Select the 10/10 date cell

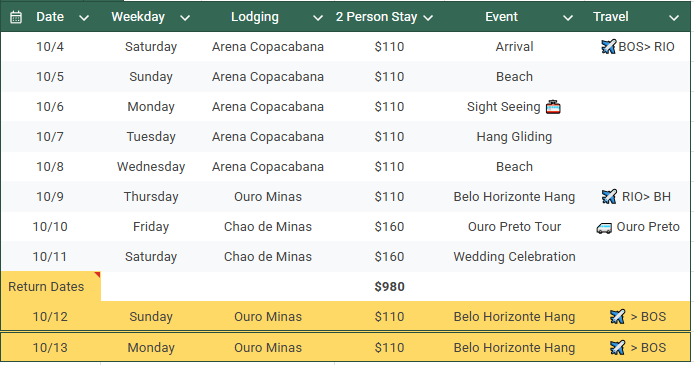pyautogui.click(x=50, y=227)
